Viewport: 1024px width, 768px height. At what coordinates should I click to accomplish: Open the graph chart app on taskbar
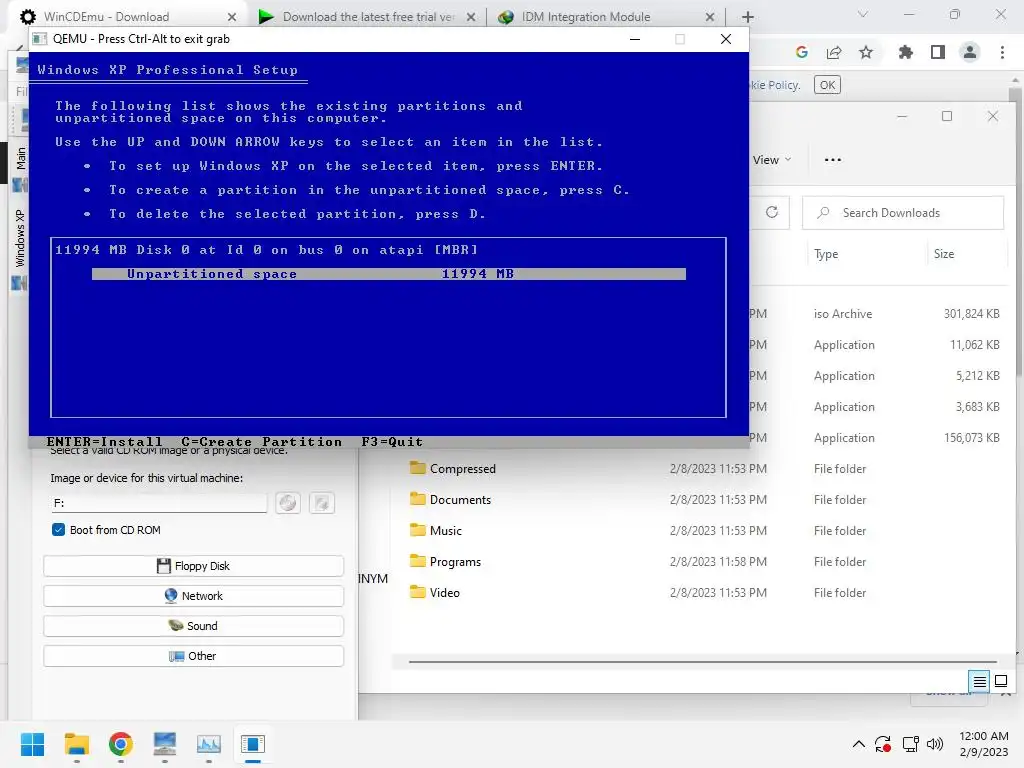(x=208, y=744)
